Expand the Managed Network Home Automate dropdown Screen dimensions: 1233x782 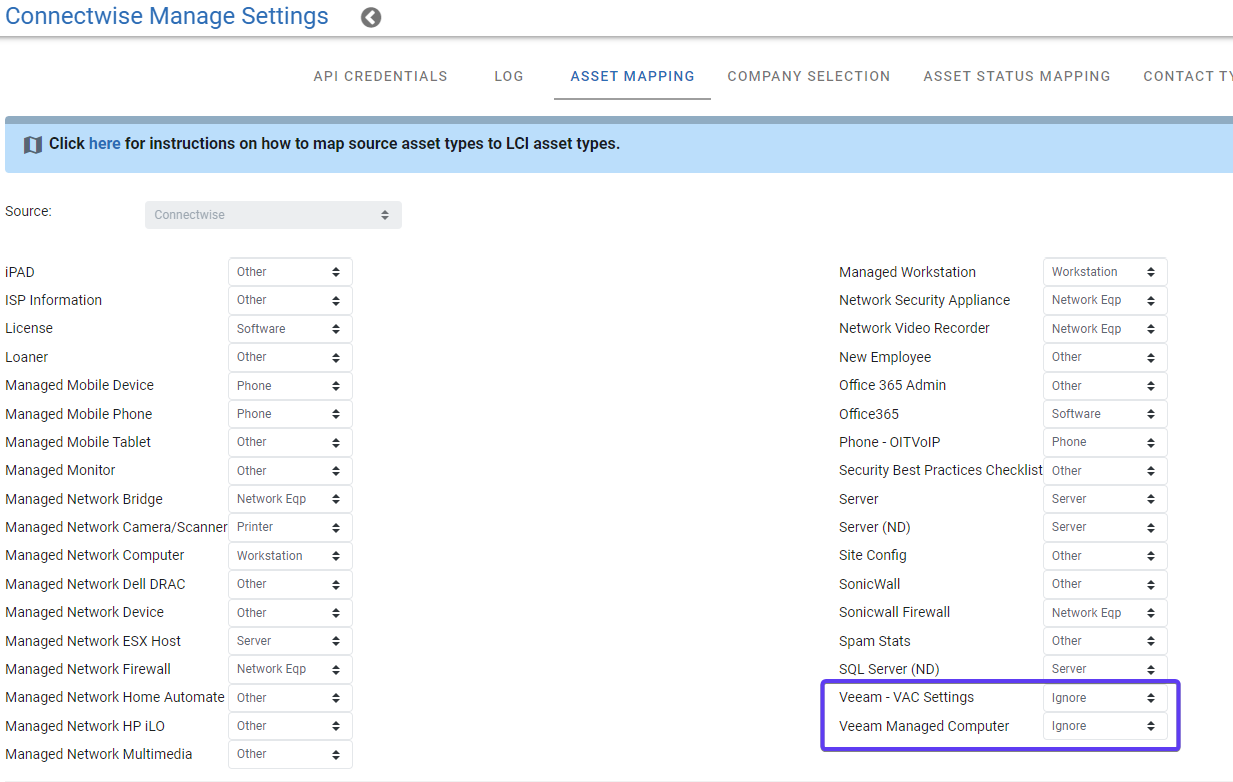pyautogui.click(x=290, y=698)
